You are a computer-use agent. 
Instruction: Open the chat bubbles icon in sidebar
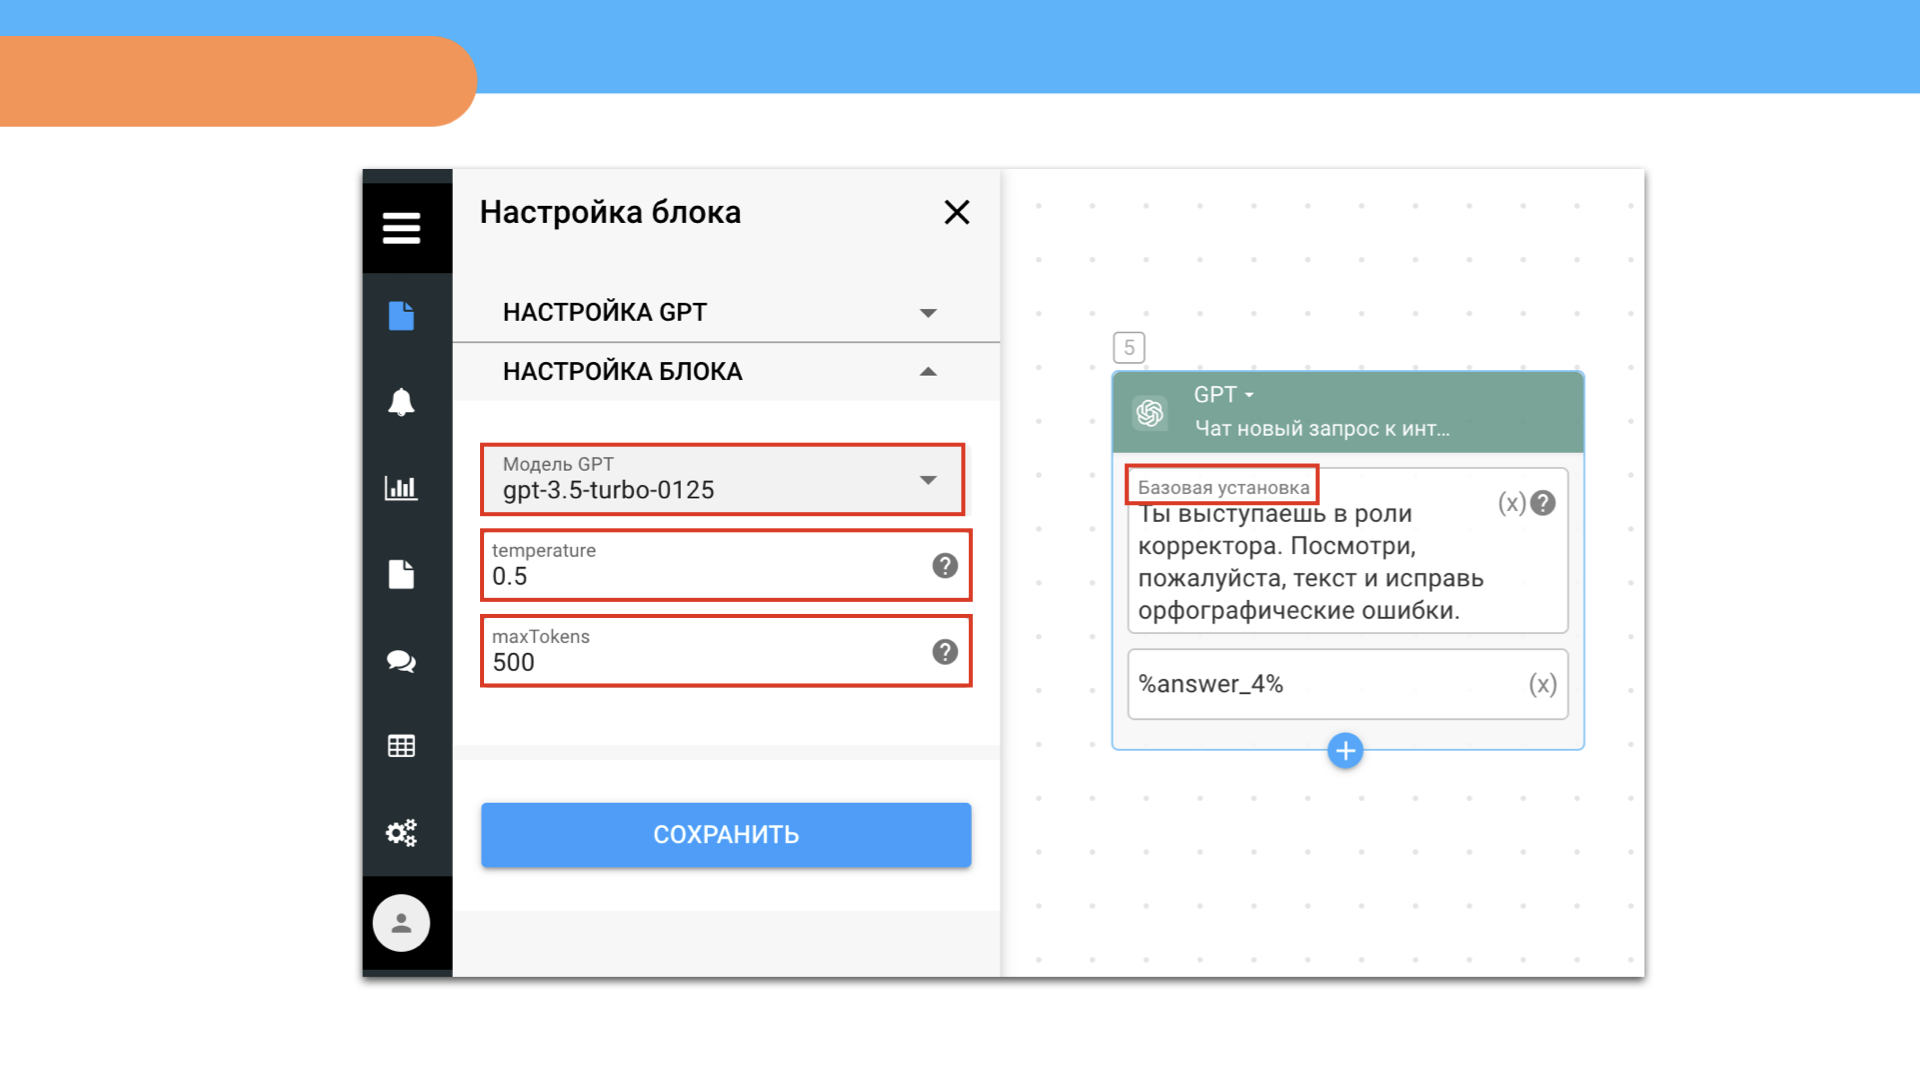pos(401,661)
